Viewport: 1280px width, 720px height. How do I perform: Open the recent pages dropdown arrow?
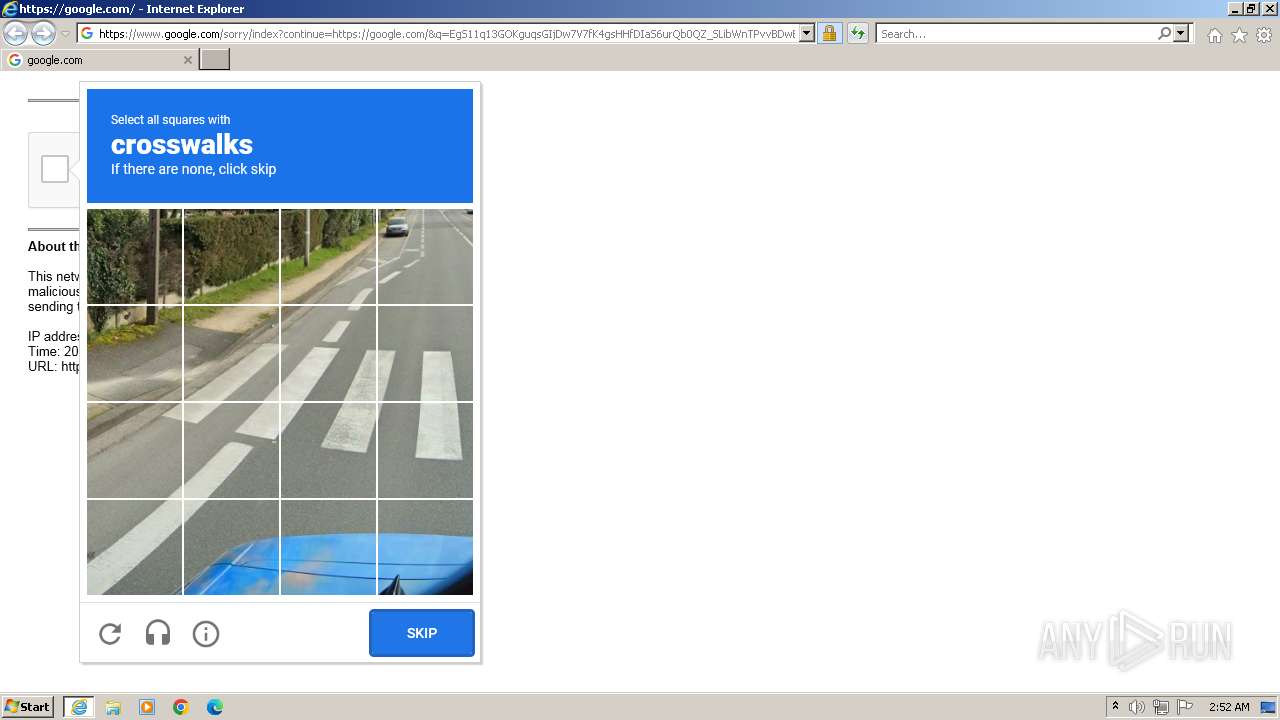point(65,34)
